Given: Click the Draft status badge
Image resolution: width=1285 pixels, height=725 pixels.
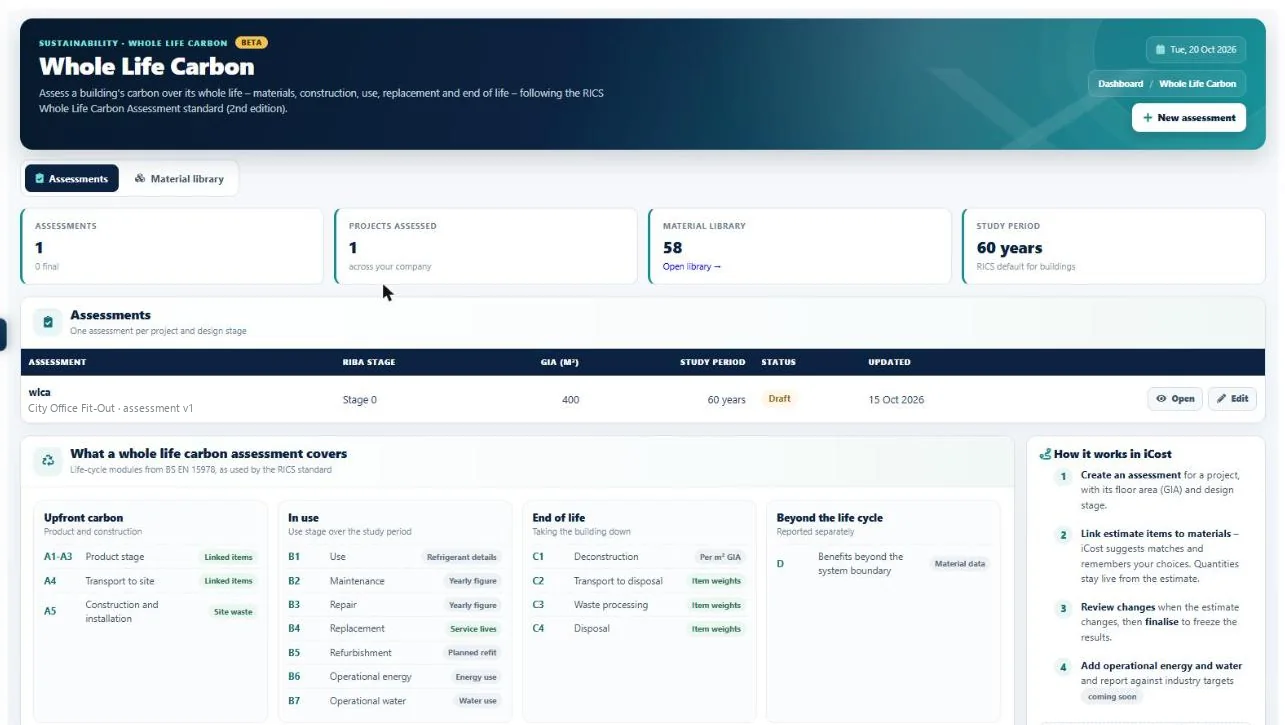Looking at the screenshot, I should pos(779,399).
